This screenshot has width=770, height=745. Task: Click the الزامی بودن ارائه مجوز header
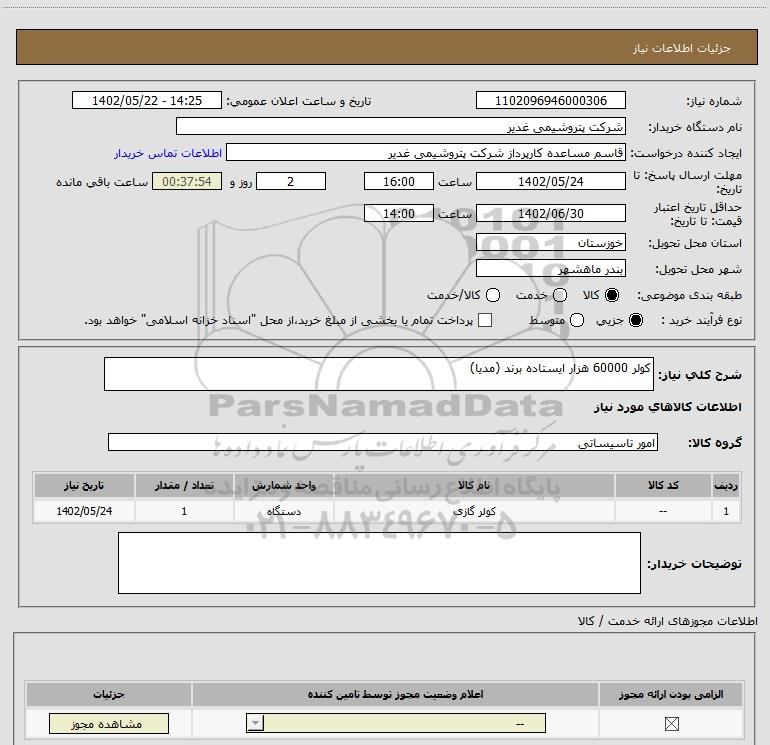pyautogui.click(x=671, y=694)
